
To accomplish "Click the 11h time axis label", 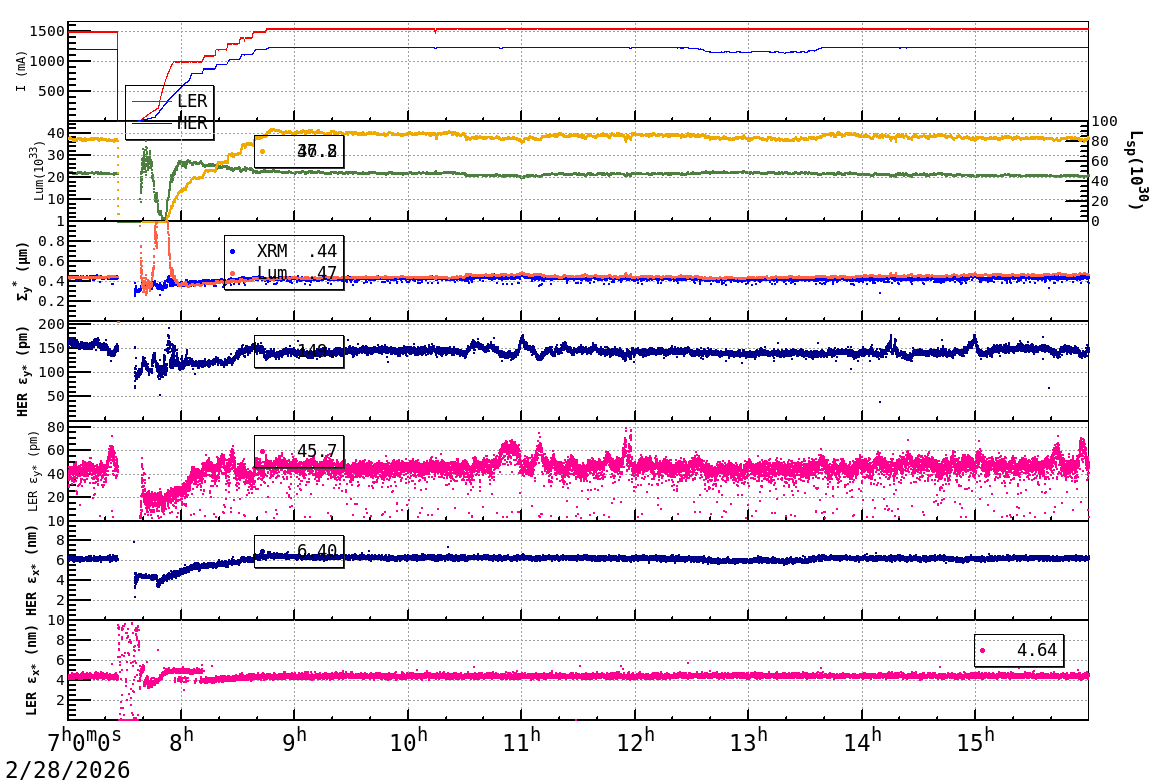I will 522,741.
